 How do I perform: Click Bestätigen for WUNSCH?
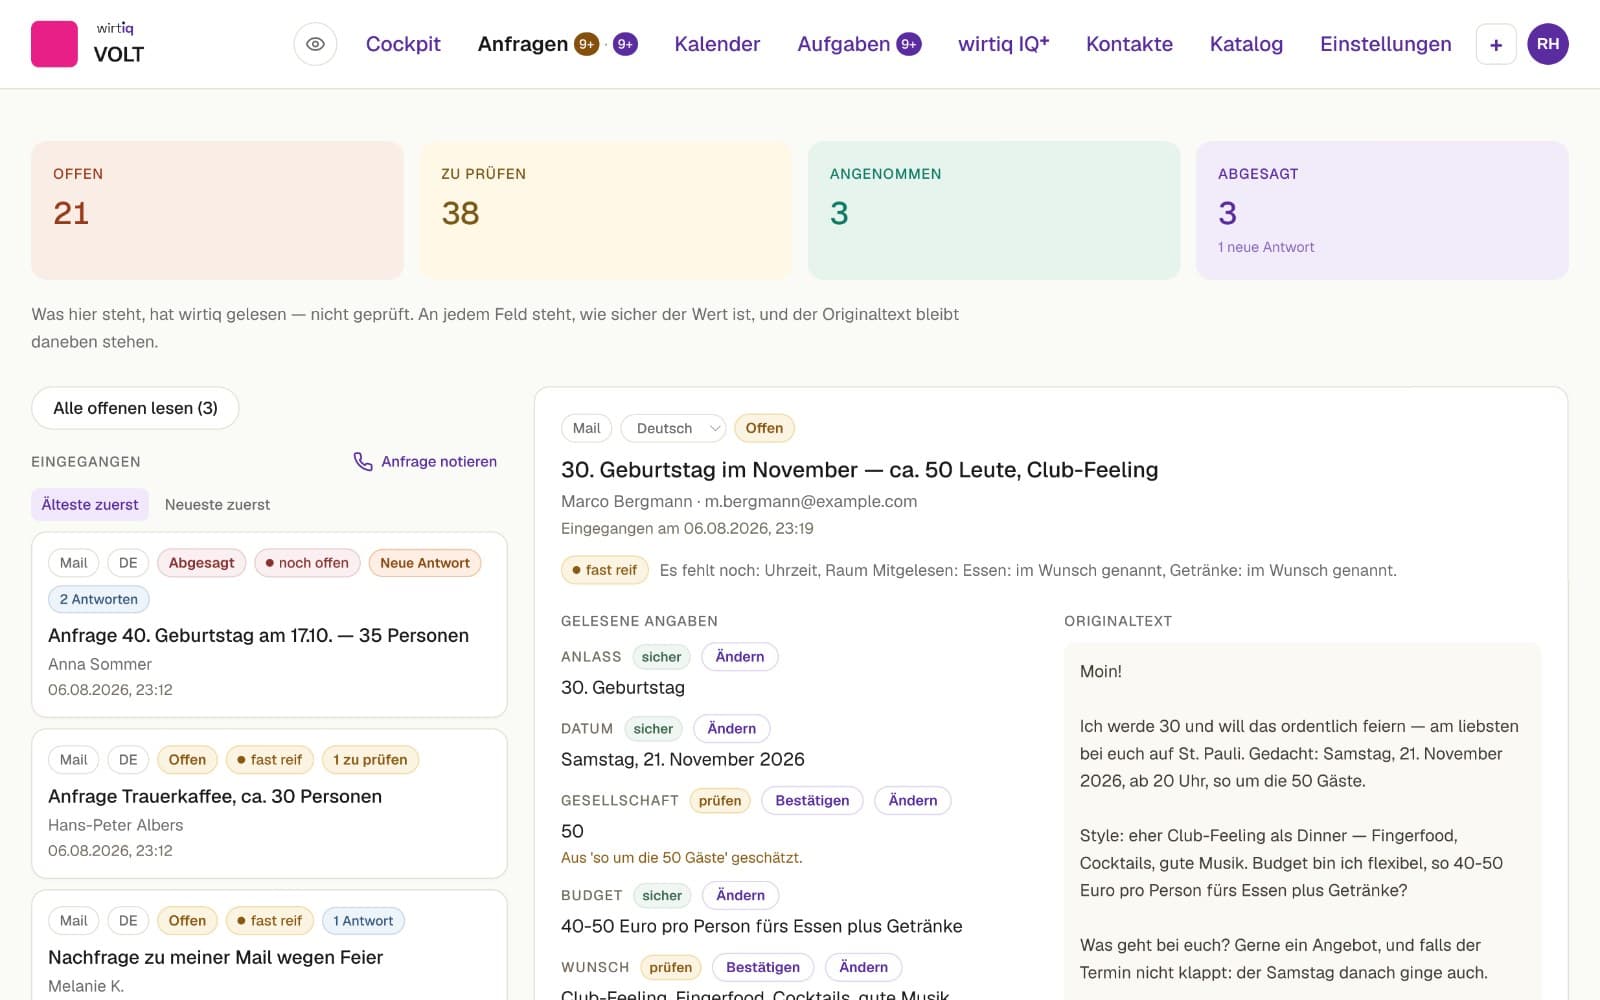click(x=763, y=967)
